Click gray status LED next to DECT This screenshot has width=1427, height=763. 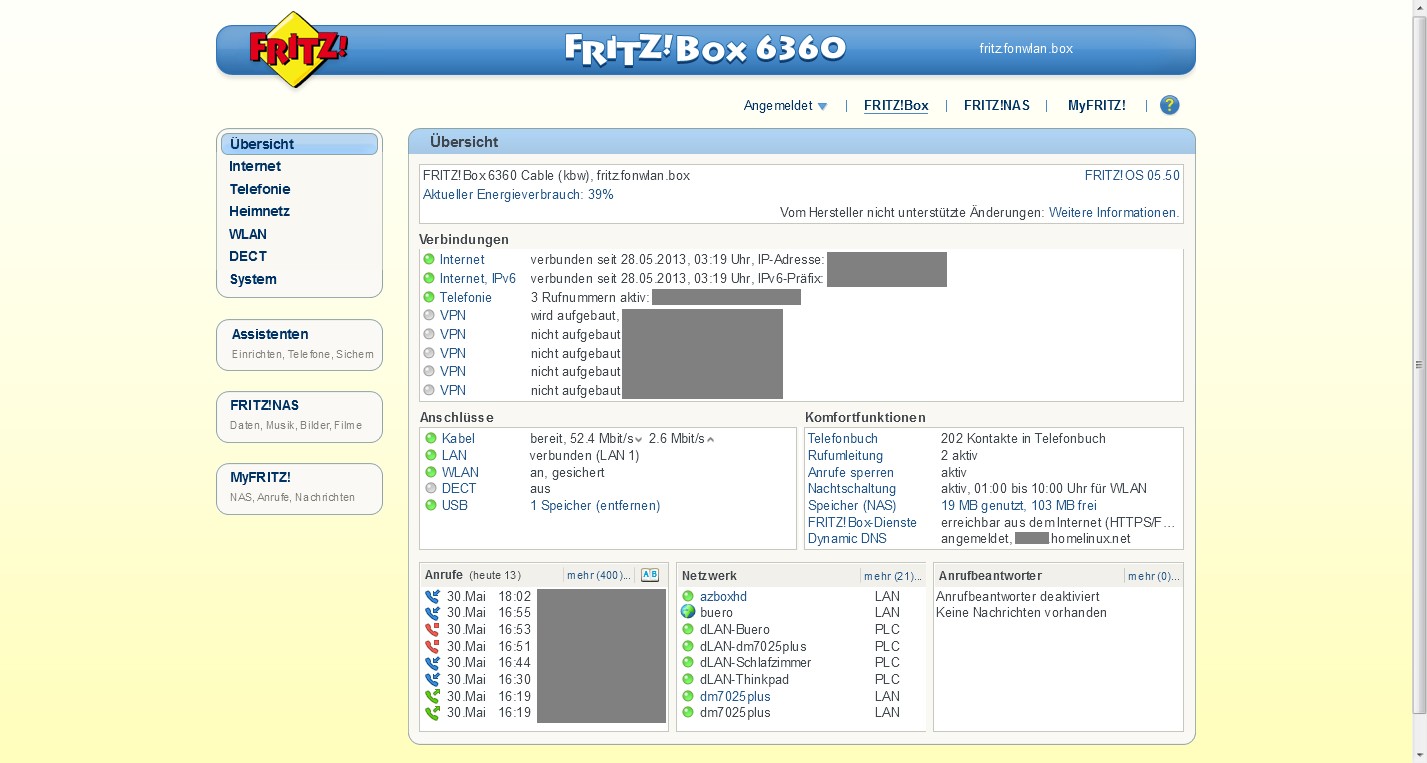pos(431,488)
